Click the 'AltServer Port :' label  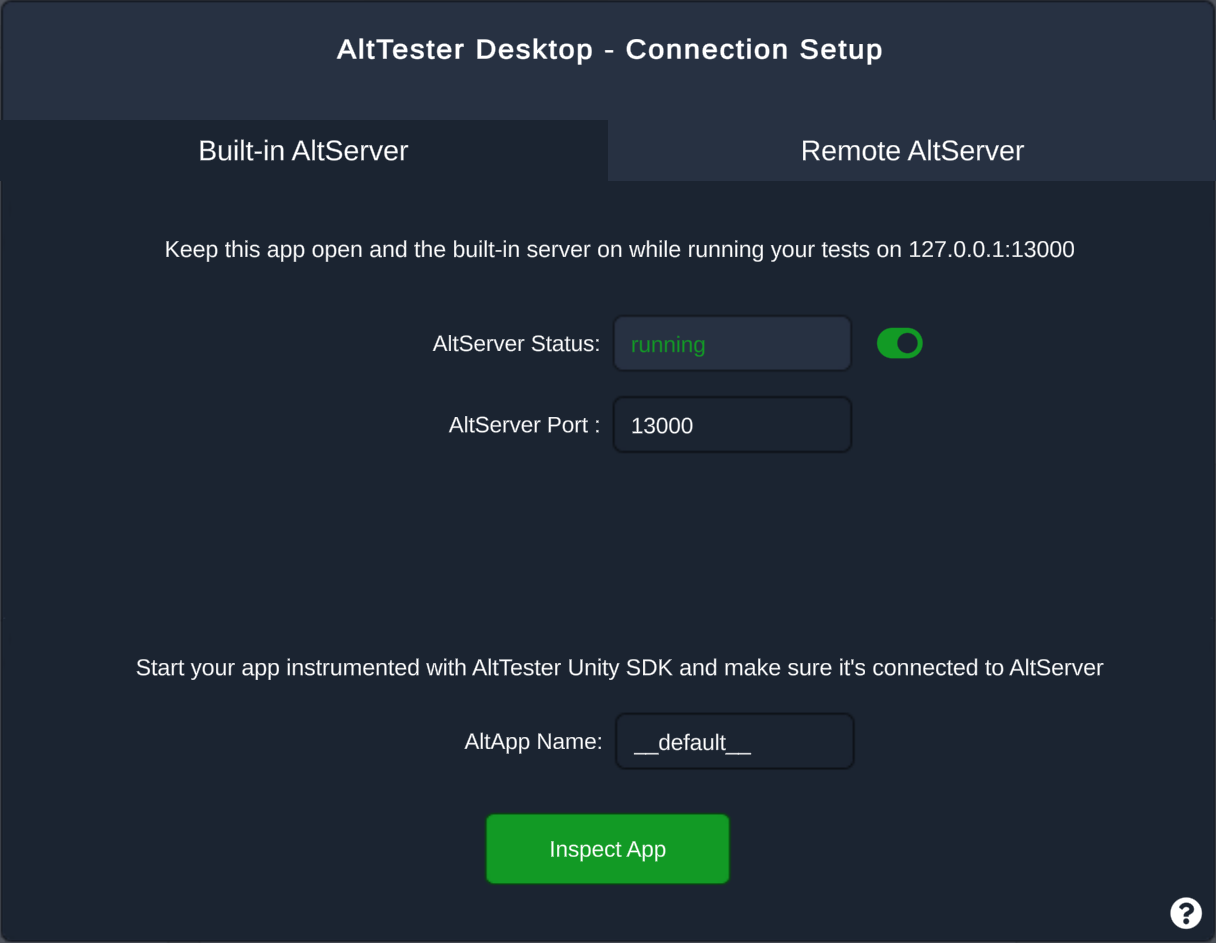(525, 425)
